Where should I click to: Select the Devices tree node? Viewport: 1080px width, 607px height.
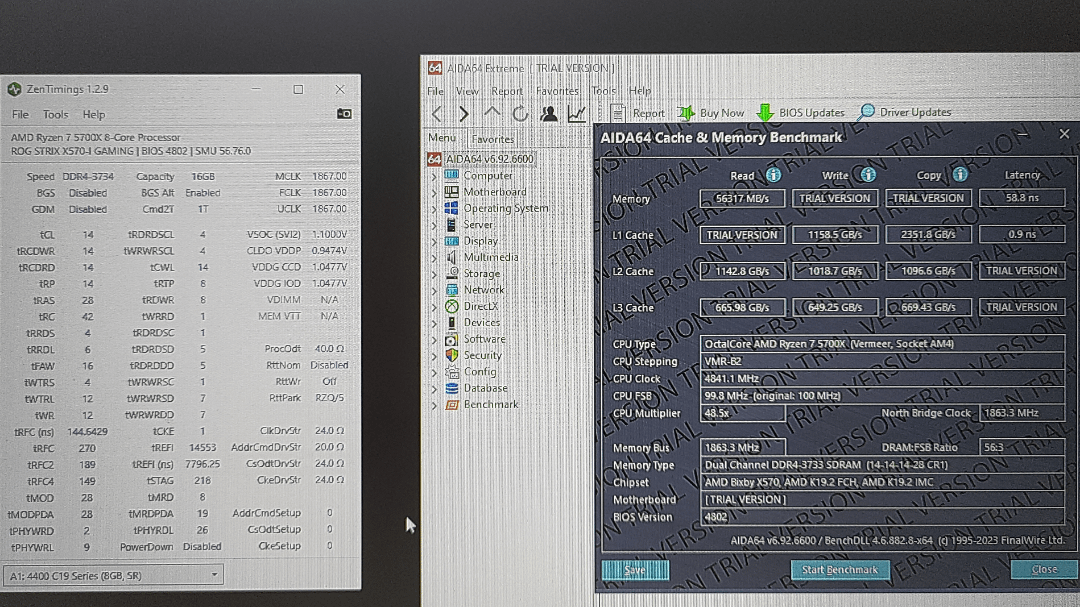481,322
